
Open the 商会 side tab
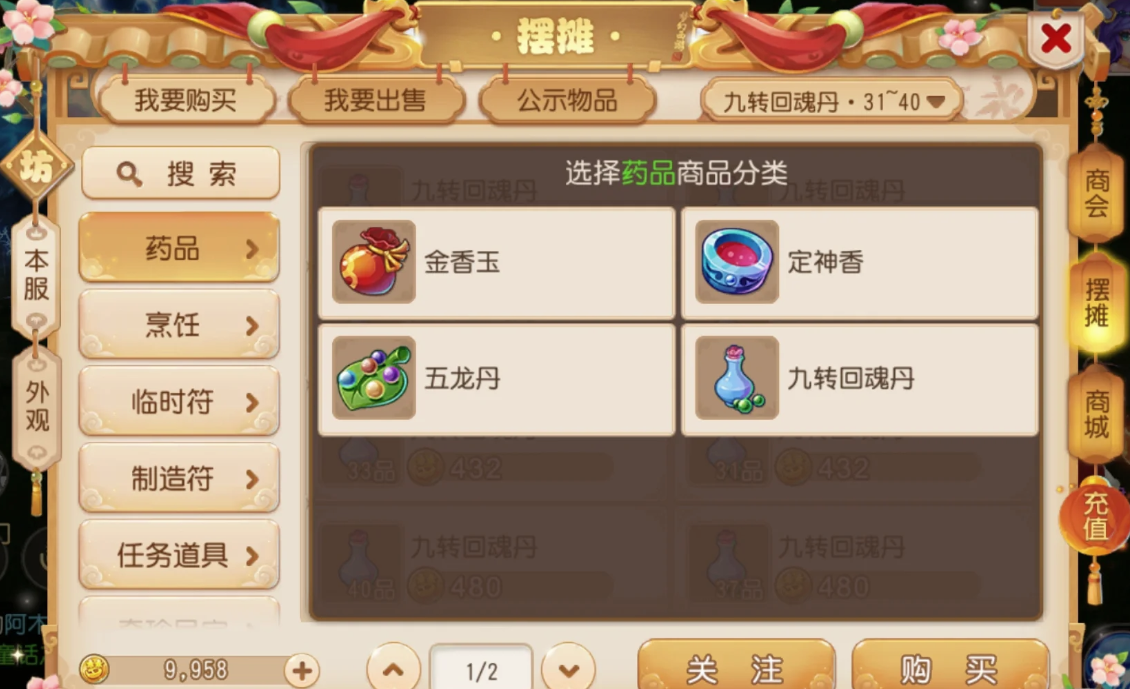coord(1096,192)
